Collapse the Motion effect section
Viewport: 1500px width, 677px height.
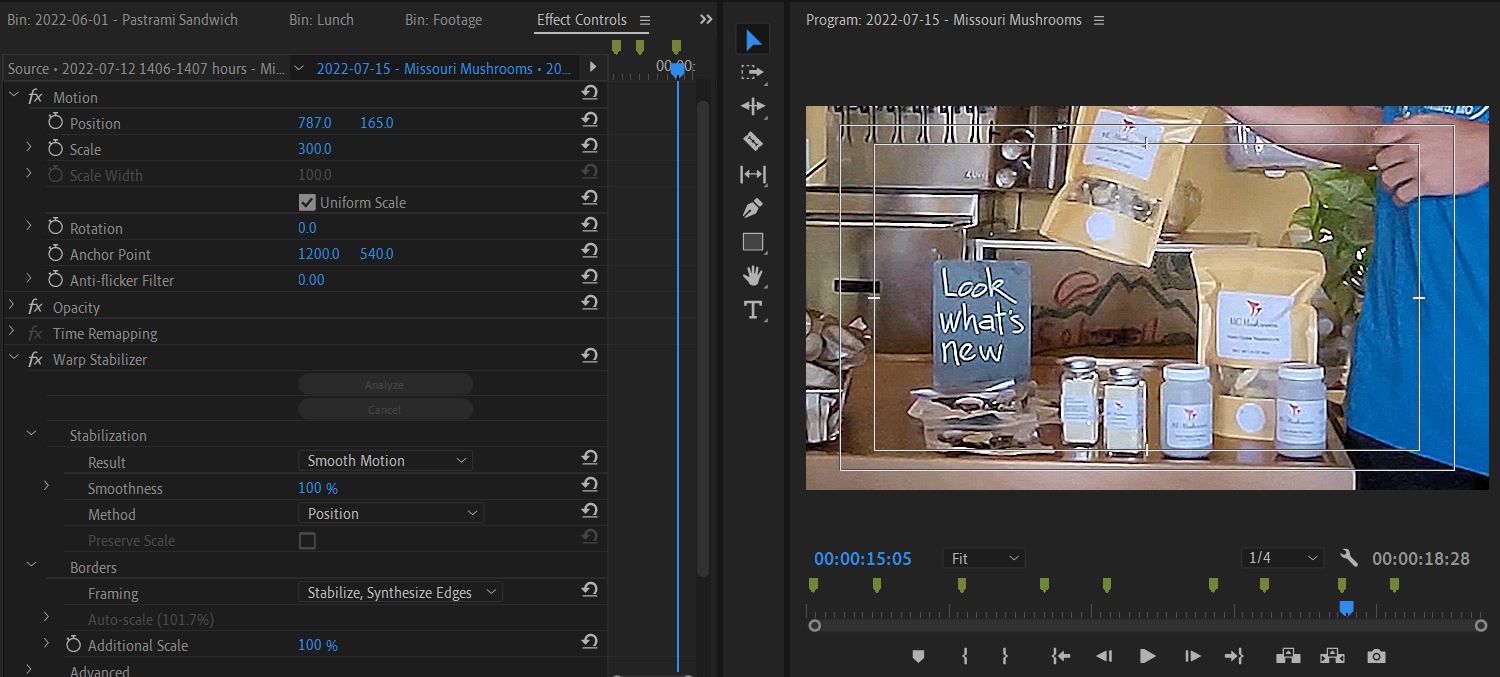13,96
